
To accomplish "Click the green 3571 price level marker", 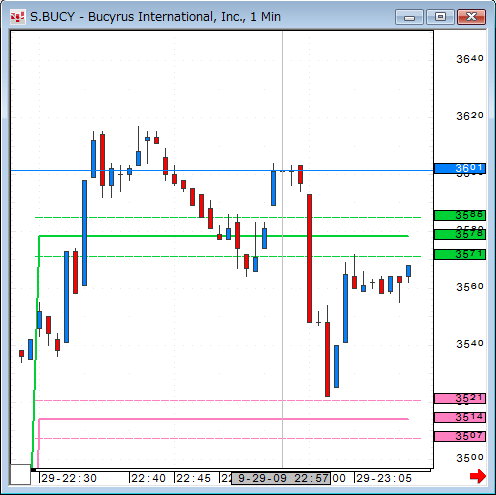I will pos(460,254).
